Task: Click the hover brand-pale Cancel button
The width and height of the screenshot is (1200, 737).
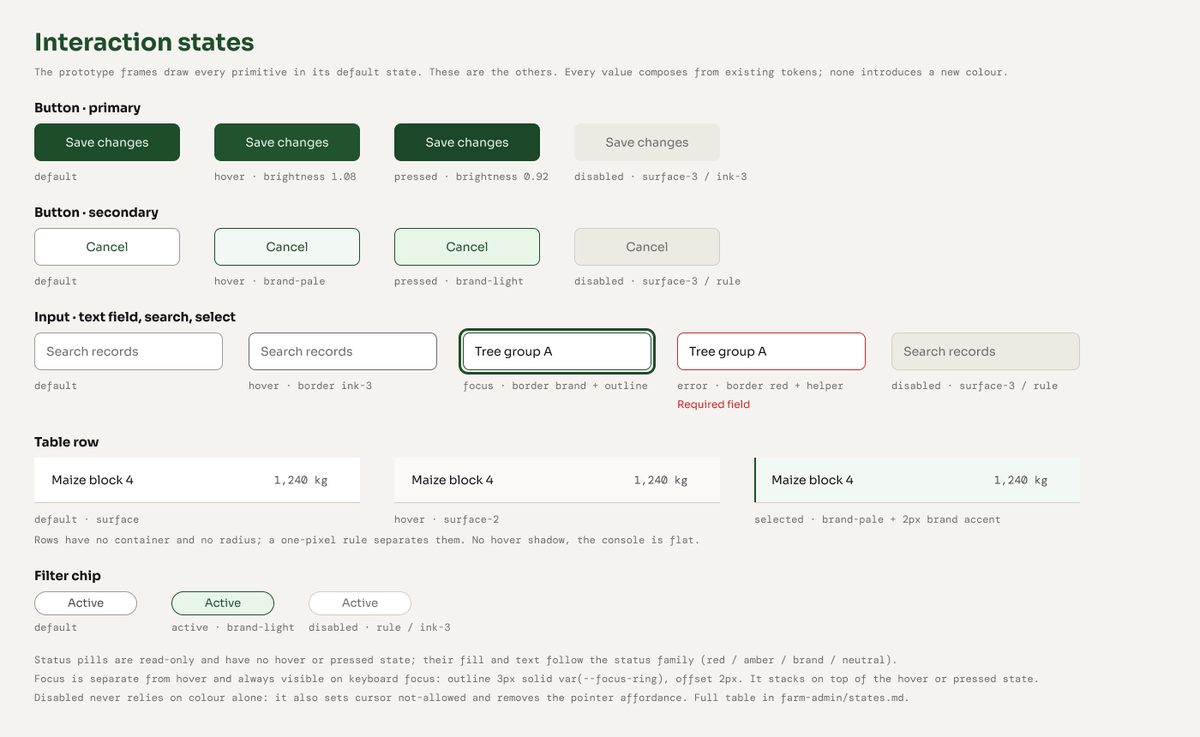Action: tap(287, 247)
